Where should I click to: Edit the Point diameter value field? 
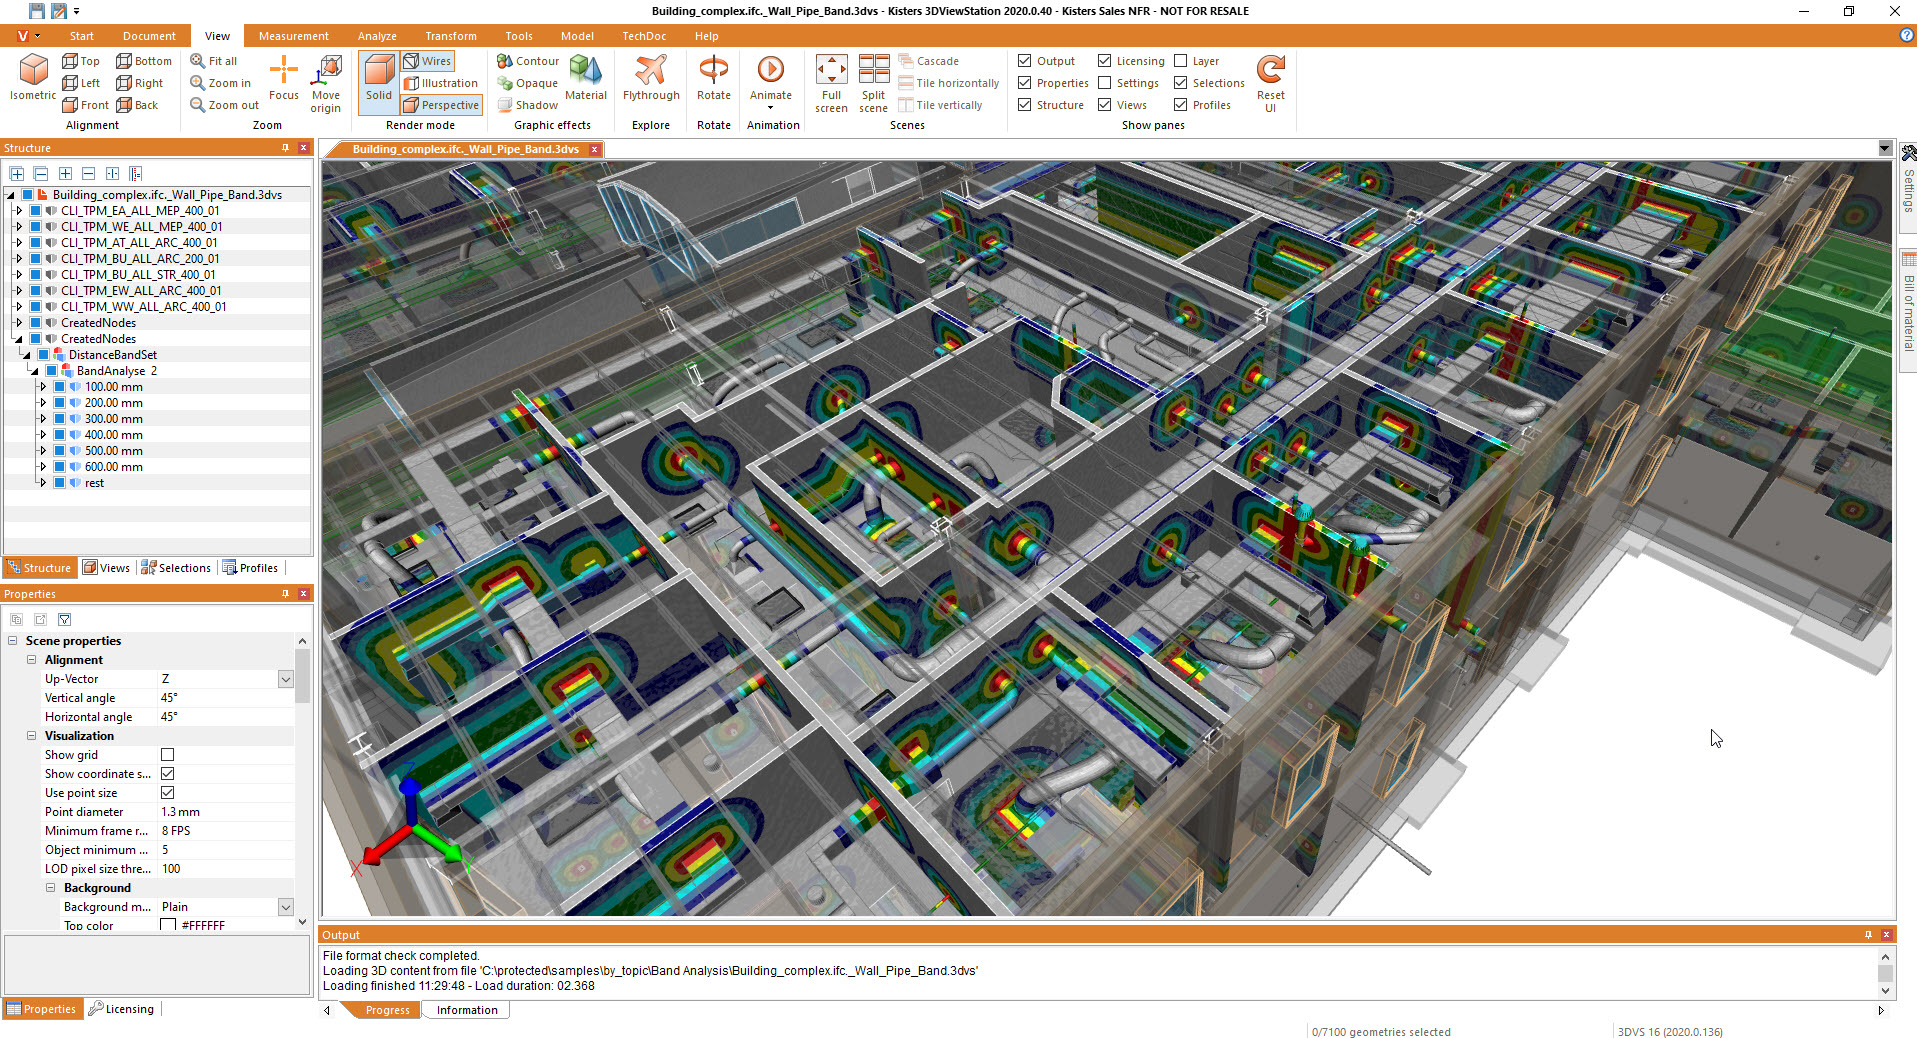[226, 812]
